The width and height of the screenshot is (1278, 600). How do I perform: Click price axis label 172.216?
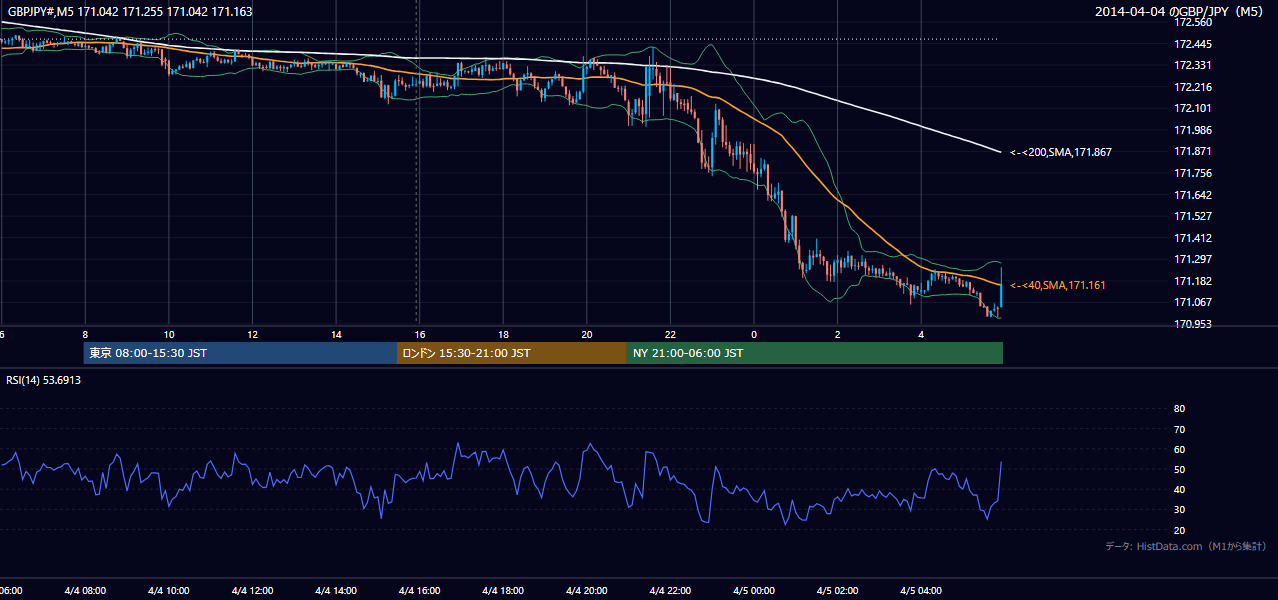(x=1192, y=87)
